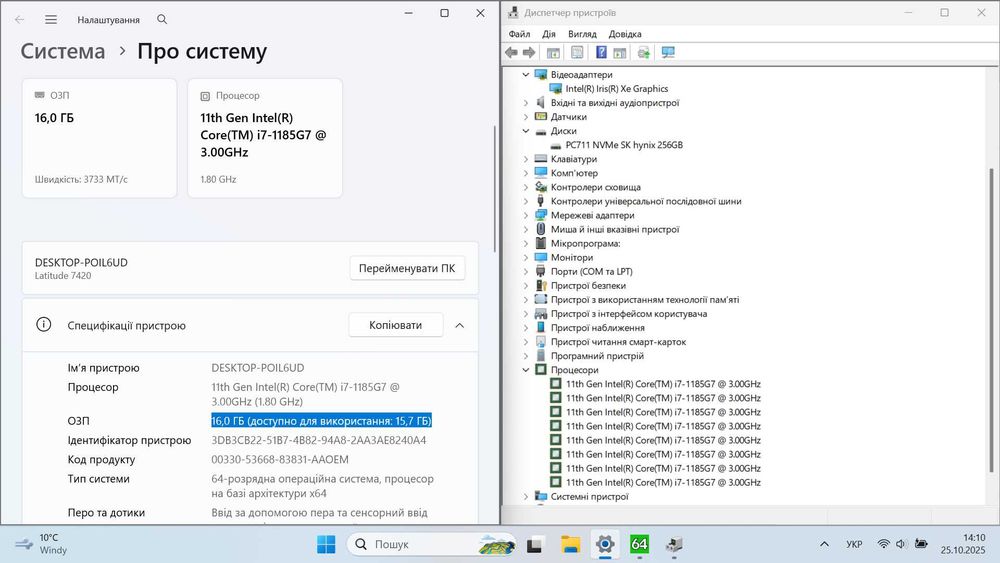Select Пристрої з інтерфейсом користувача row
Screen dimensions: 1000x563
click(x=629, y=314)
